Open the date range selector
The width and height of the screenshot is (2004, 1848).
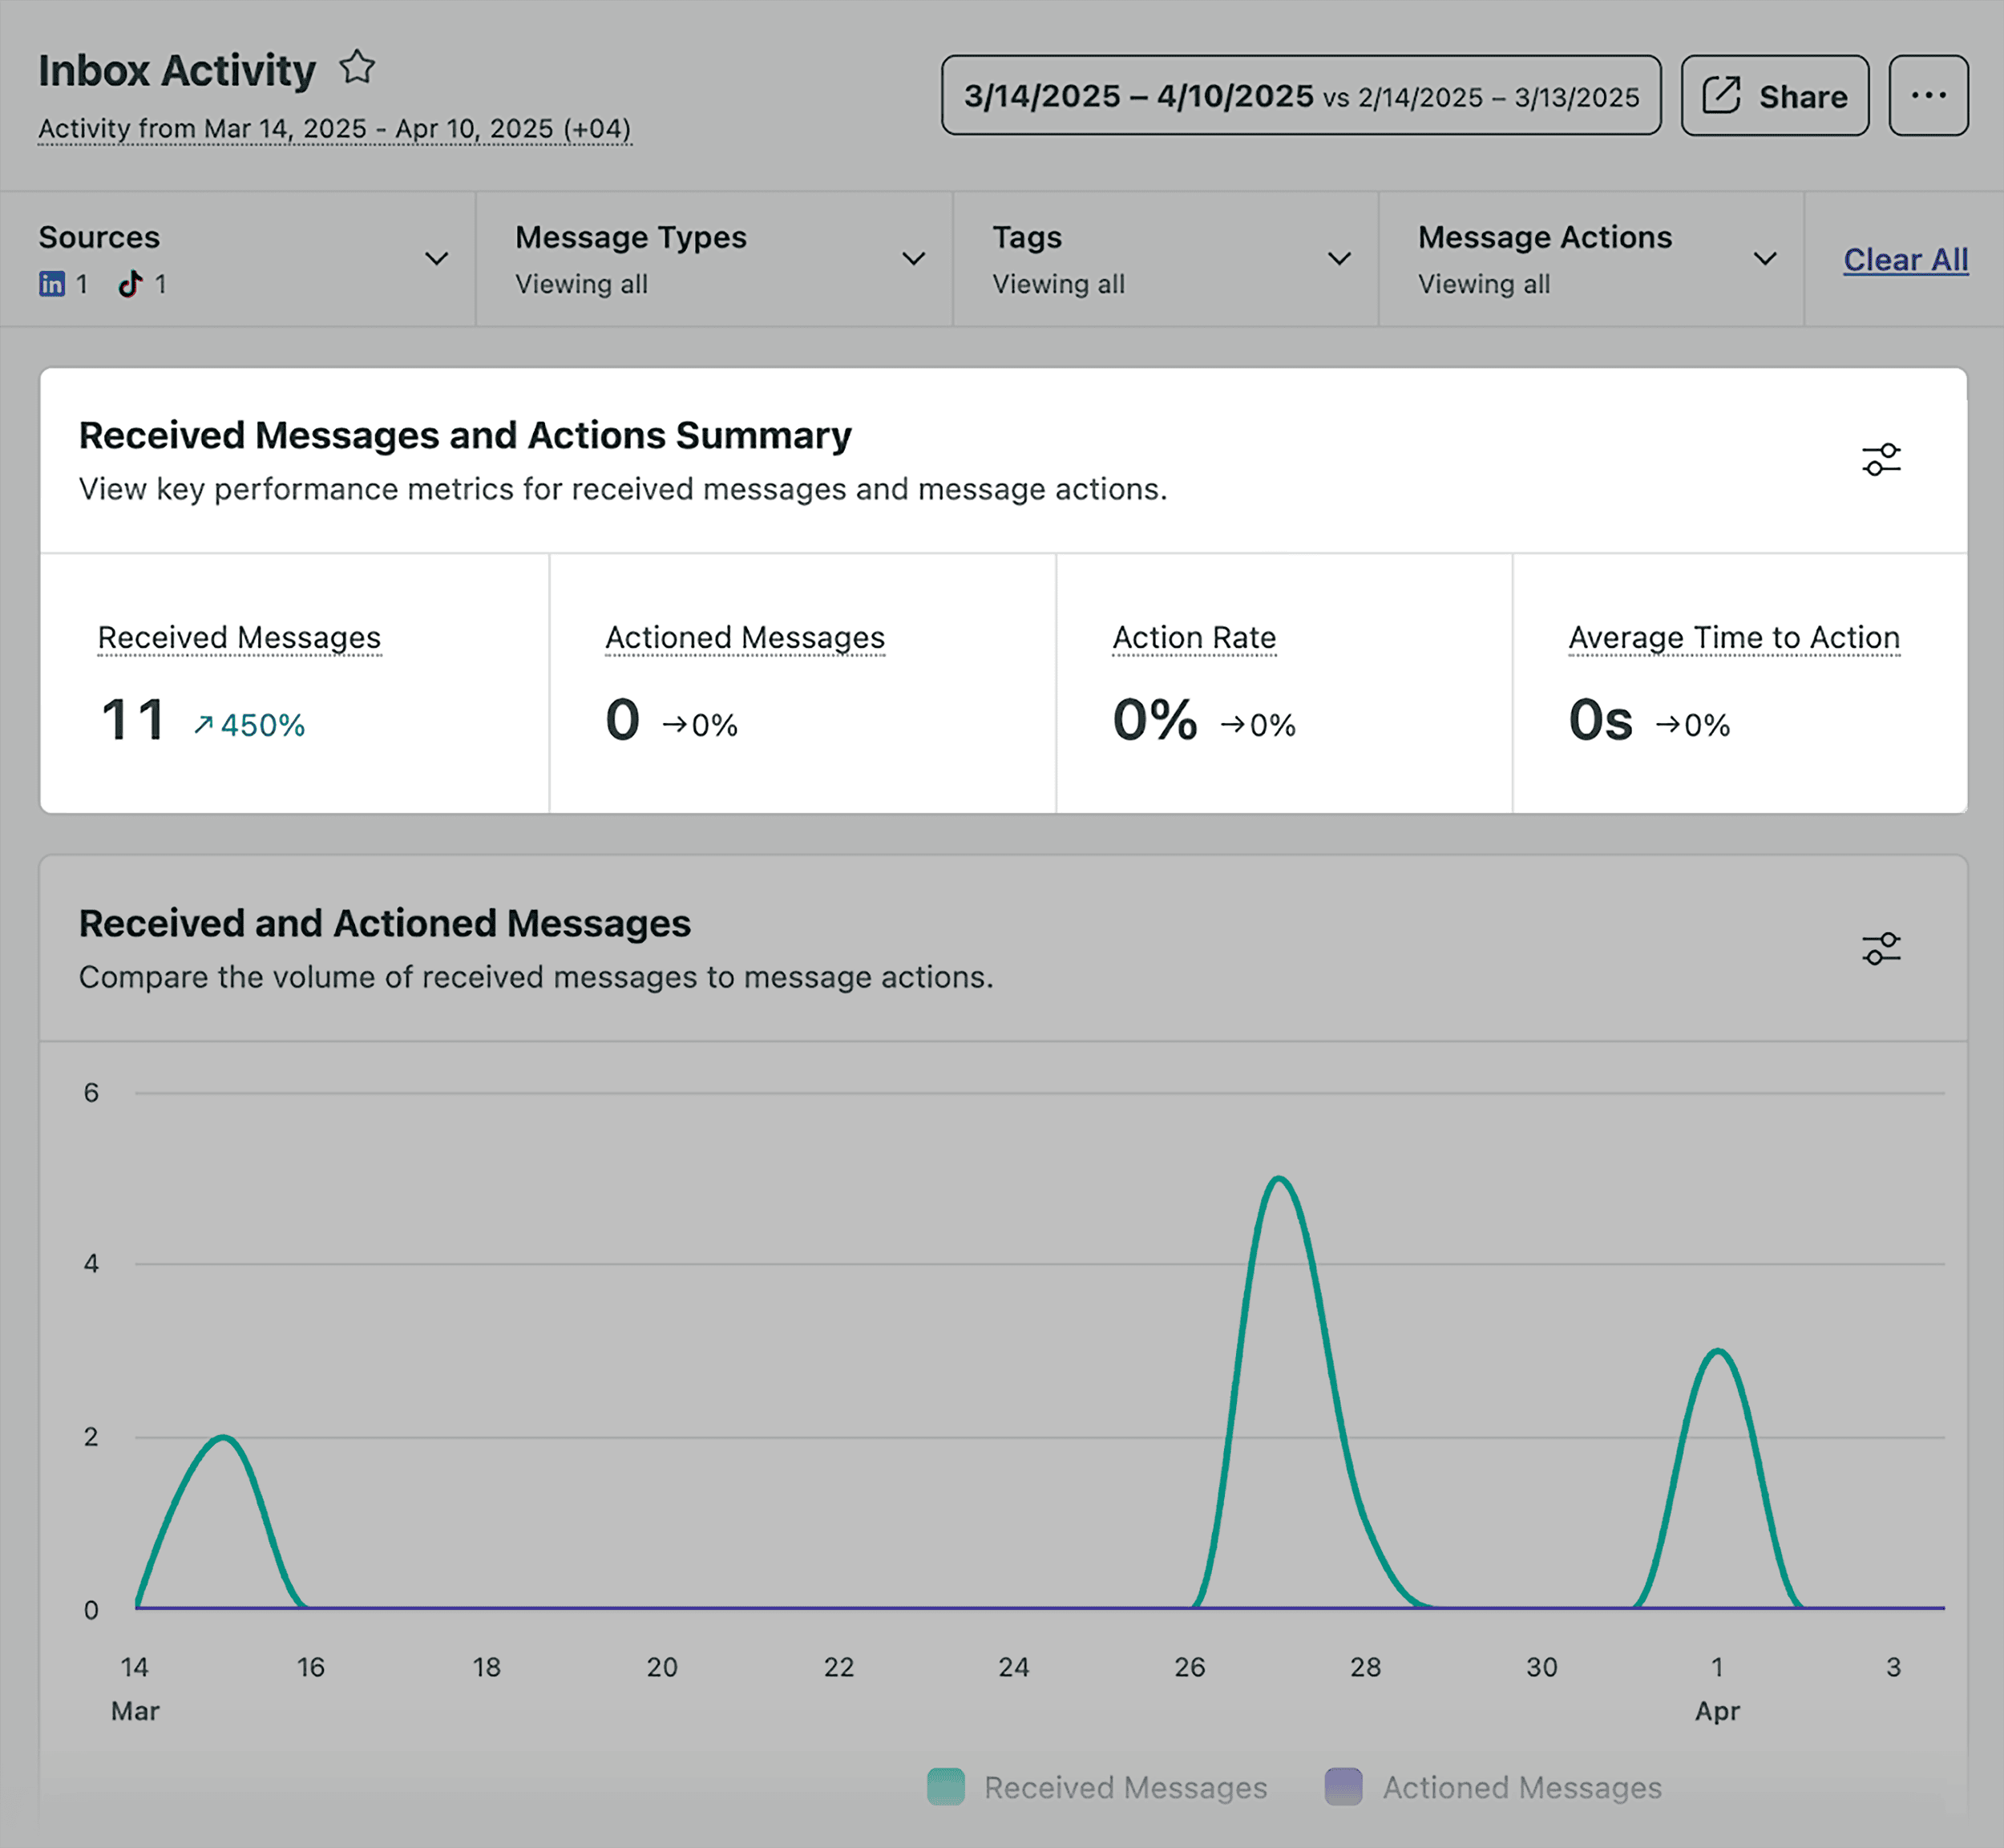[1301, 95]
